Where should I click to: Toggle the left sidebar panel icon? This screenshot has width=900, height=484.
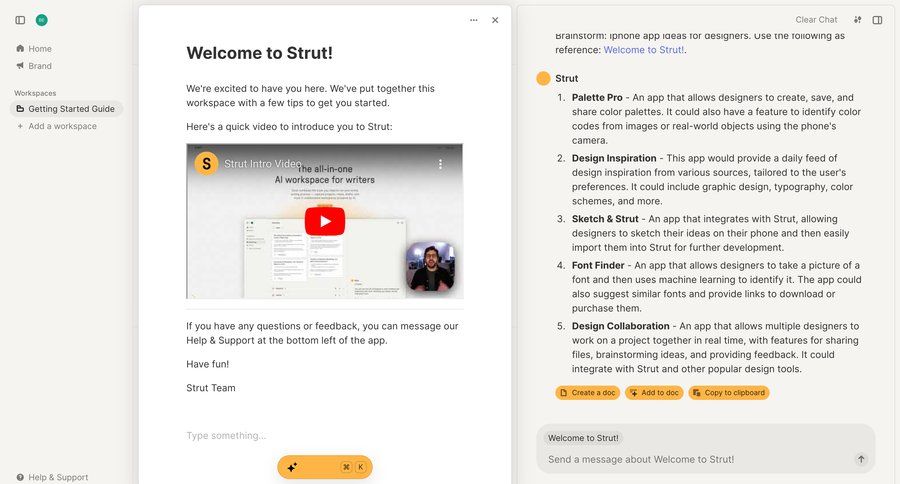pyautogui.click(x=20, y=20)
